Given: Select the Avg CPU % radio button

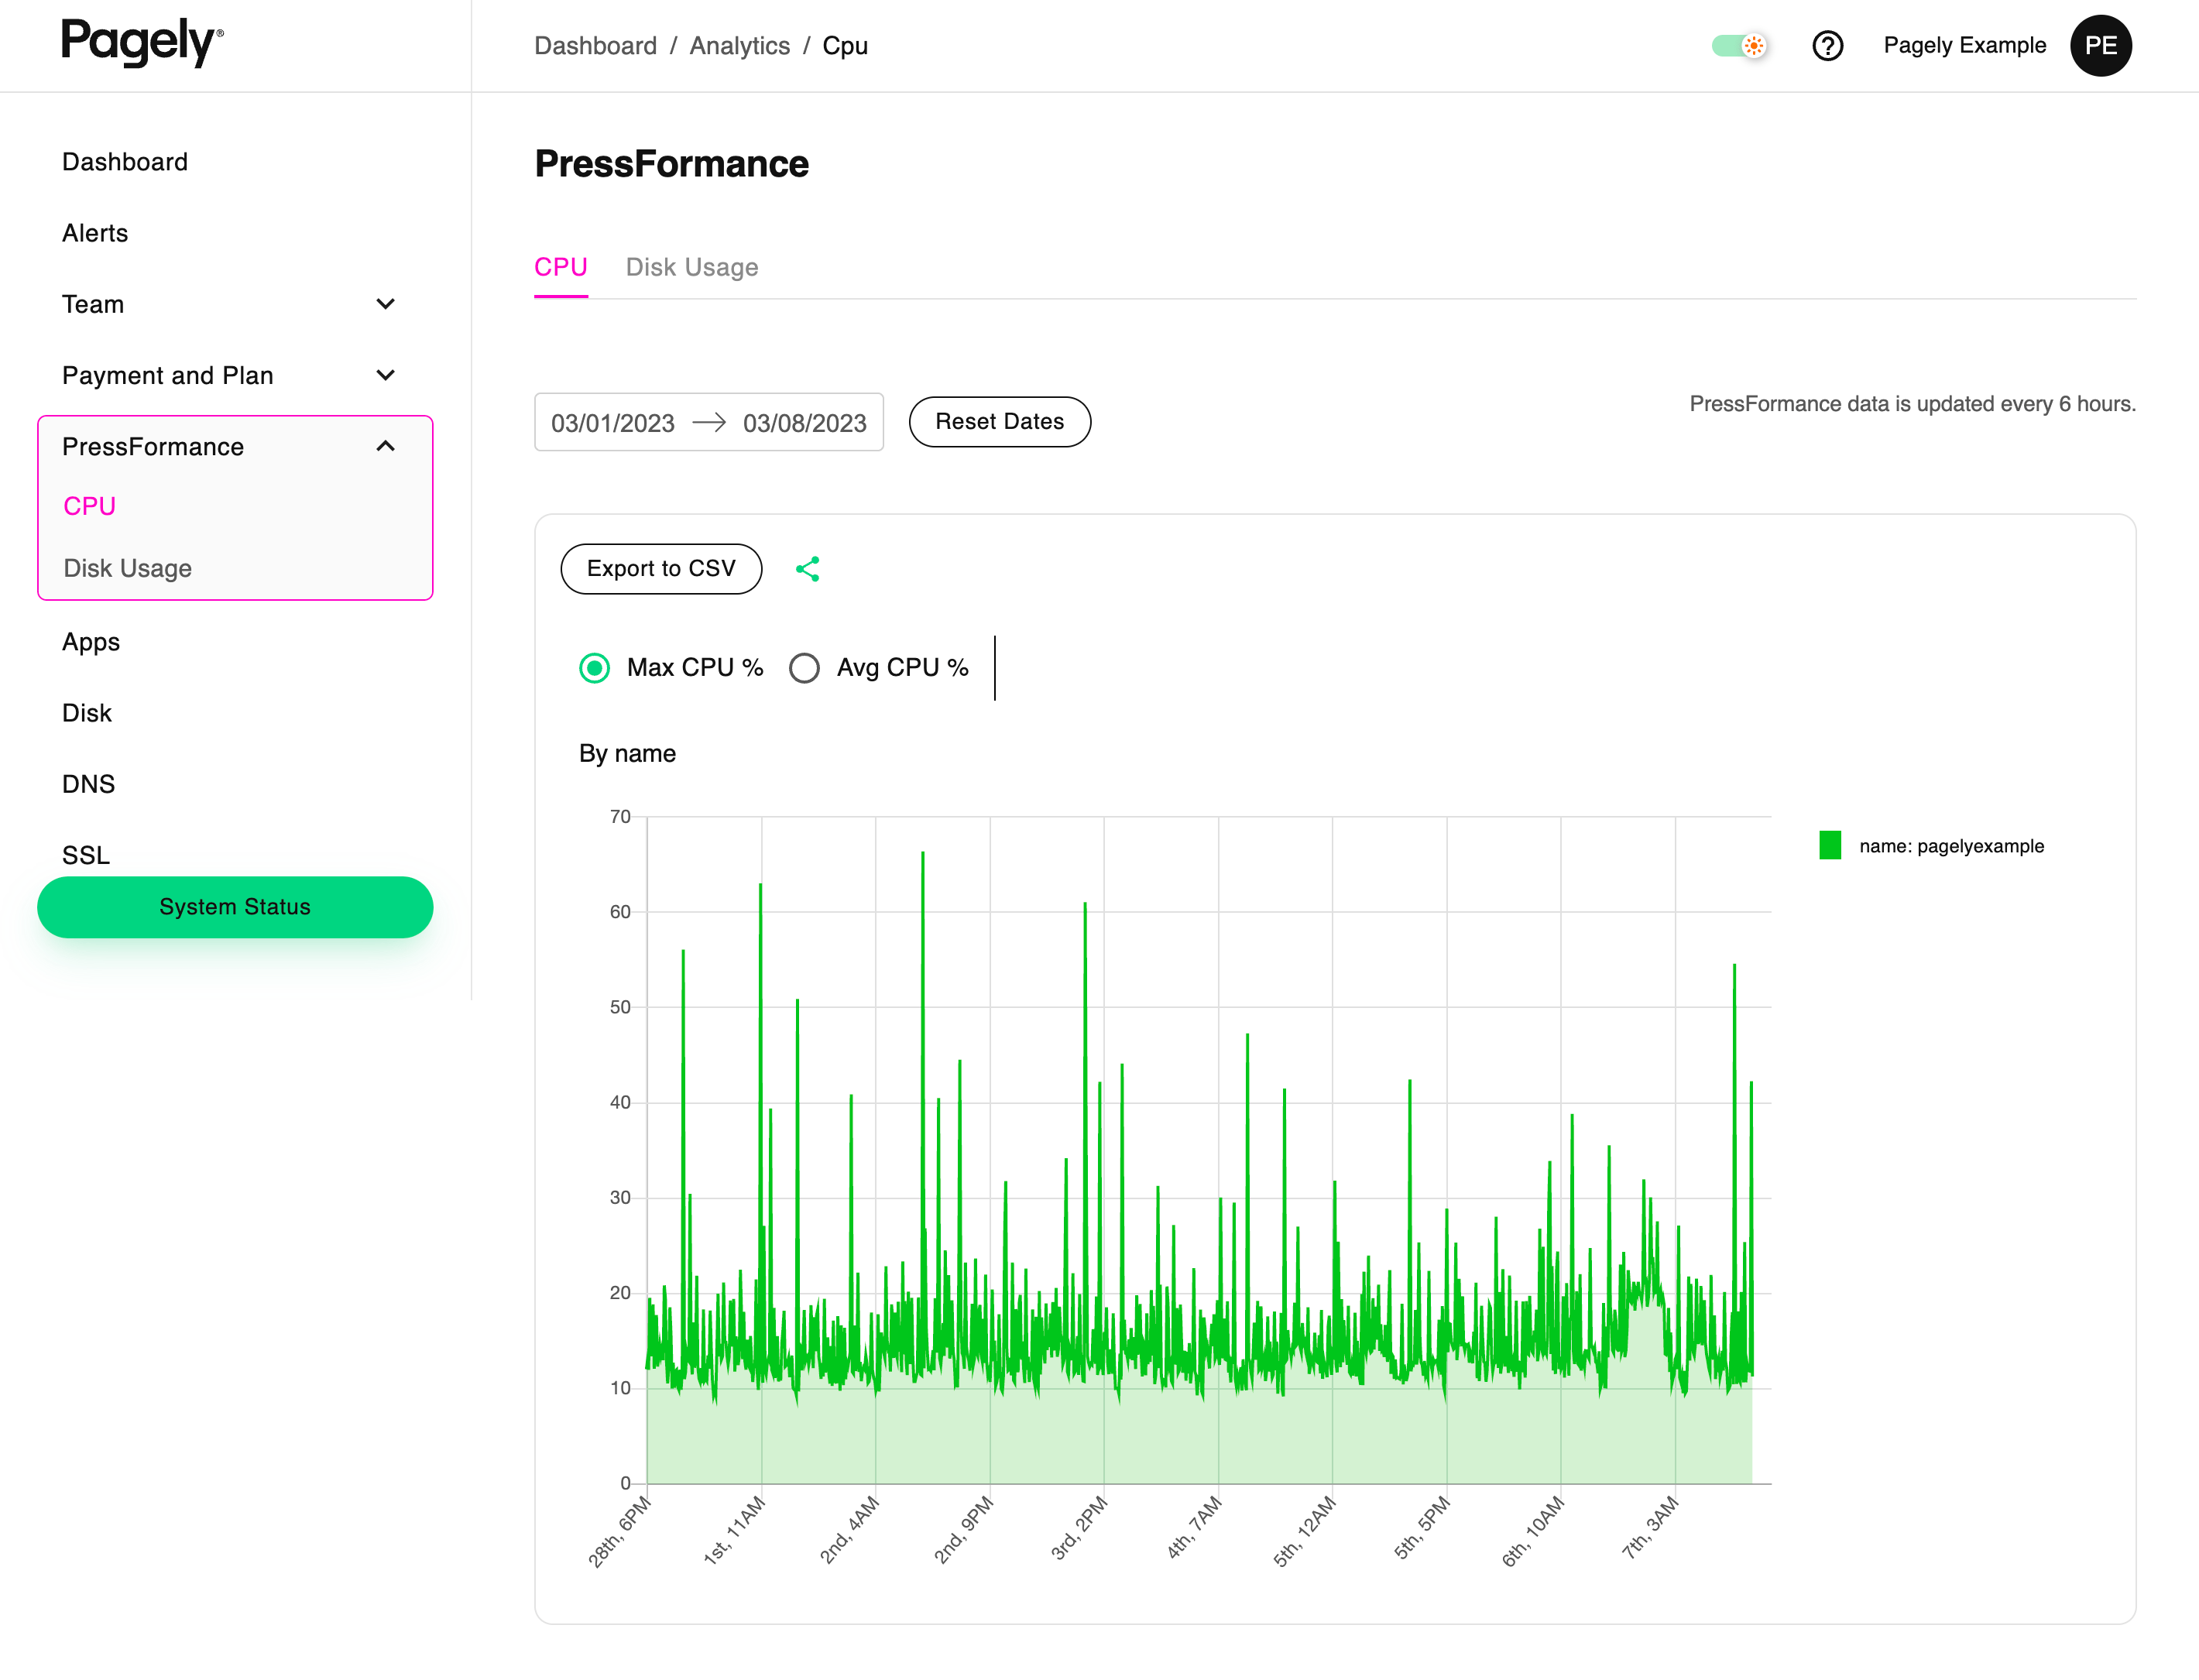Looking at the screenshot, I should click(x=804, y=668).
